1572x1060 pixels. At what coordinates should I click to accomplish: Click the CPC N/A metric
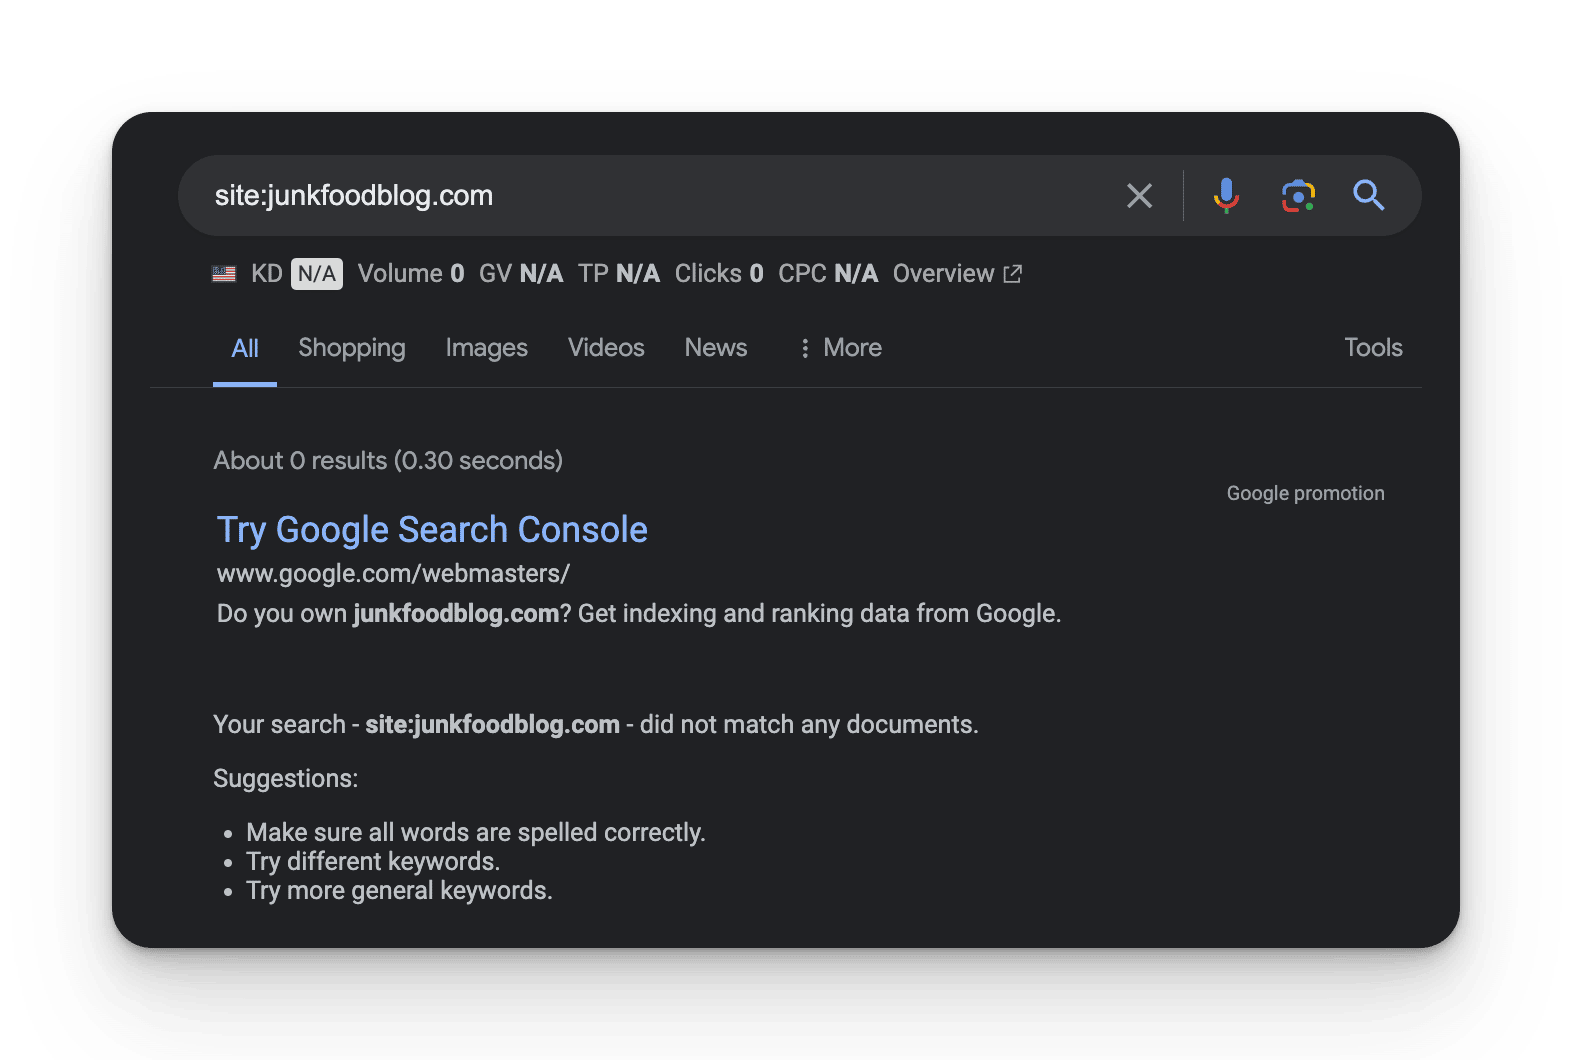[x=828, y=274]
